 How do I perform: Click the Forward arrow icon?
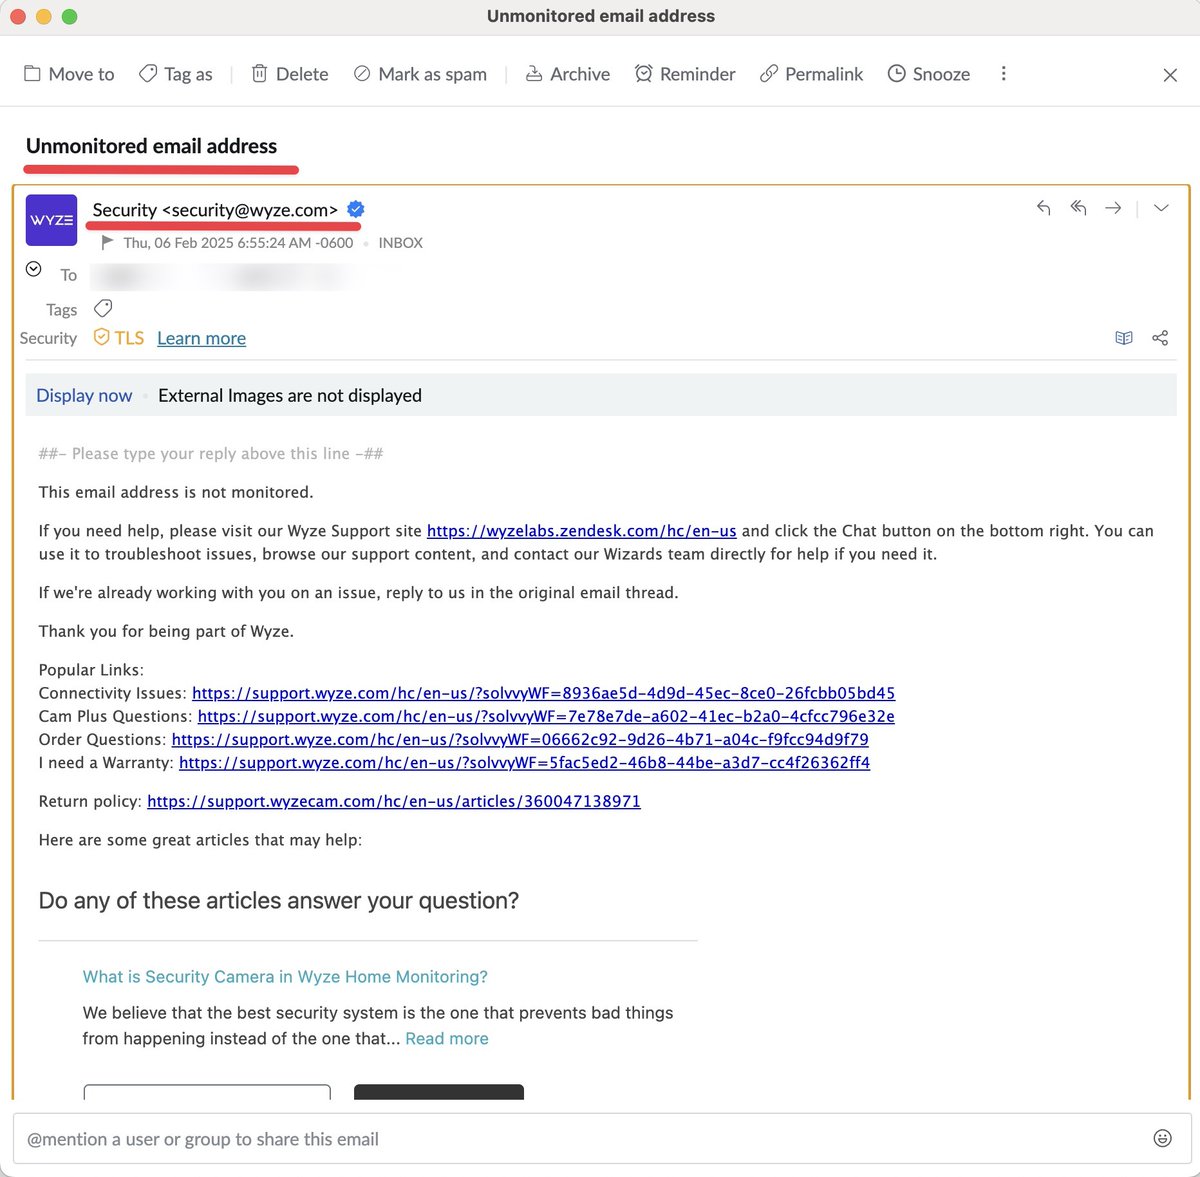coord(1113,208)
